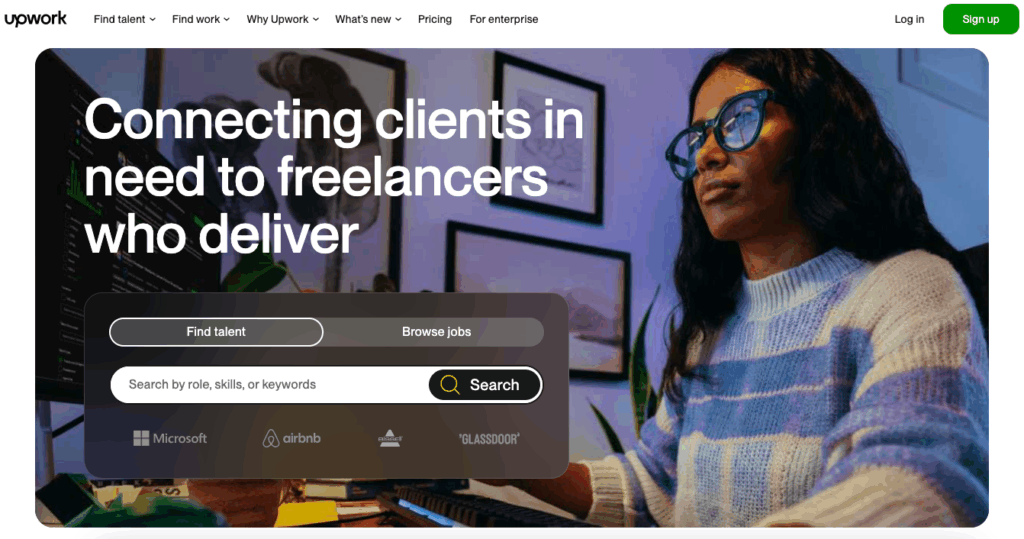Click the triangular logo between Airbnb and Glassdoor

coord(390,438)
